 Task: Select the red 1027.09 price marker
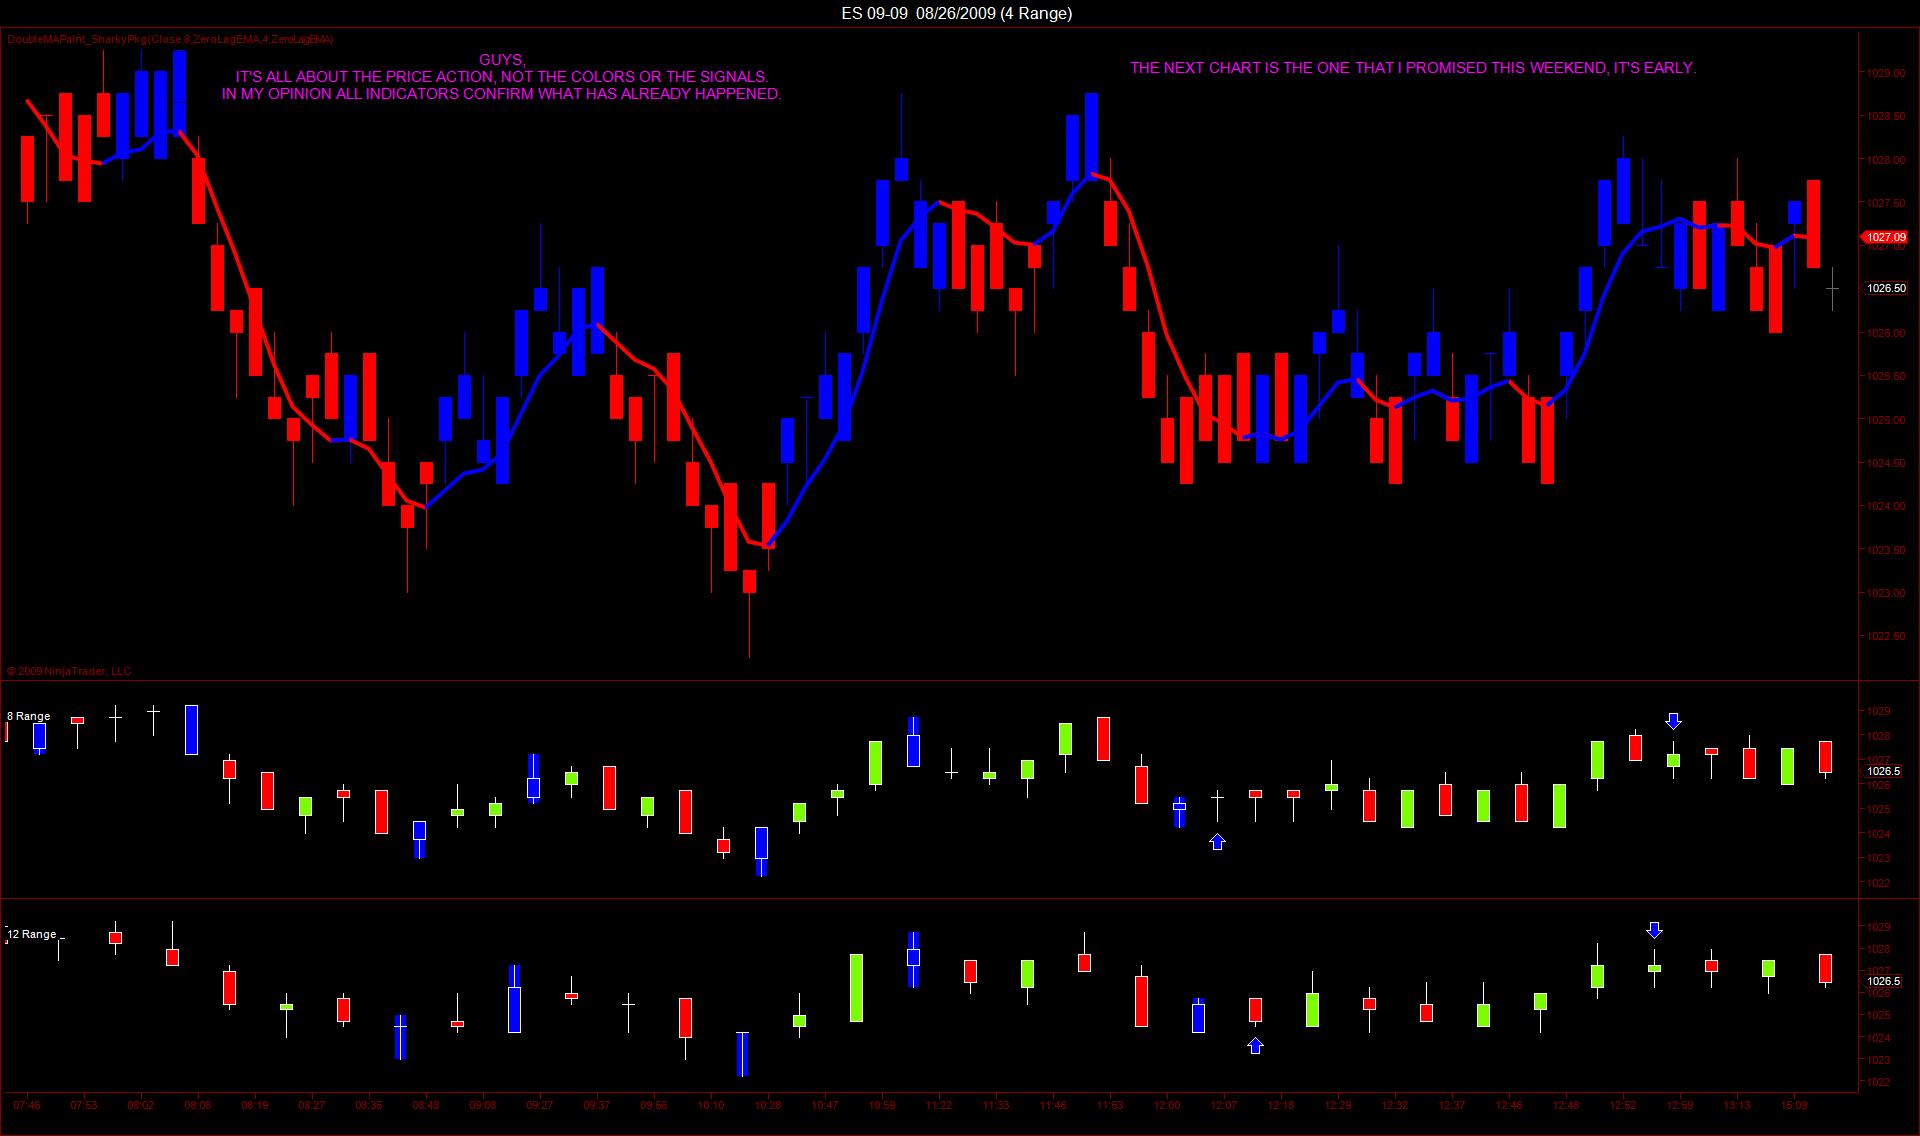pos(1884,237)
